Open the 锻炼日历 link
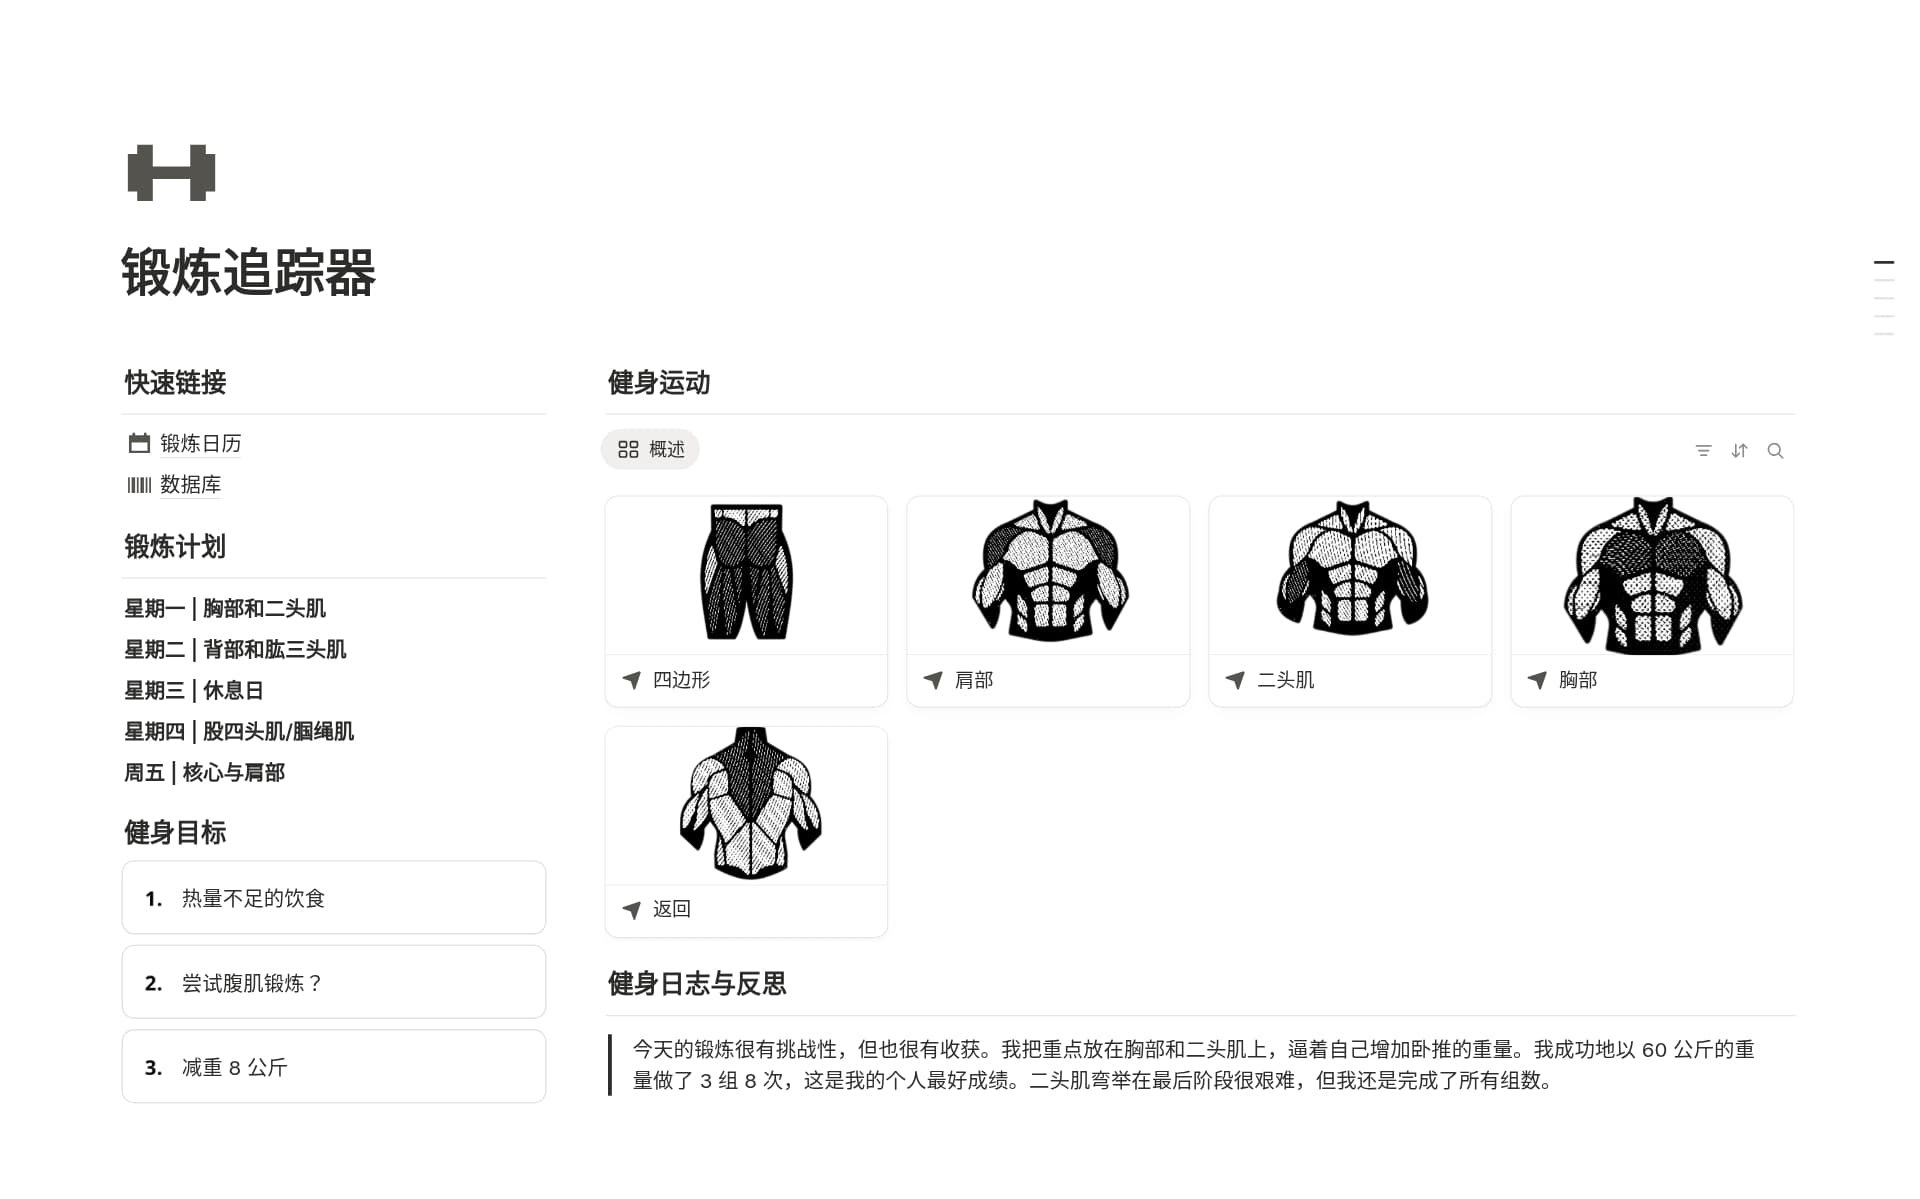The height and width of the screenshot is (1199, 1920). (201, 443)
